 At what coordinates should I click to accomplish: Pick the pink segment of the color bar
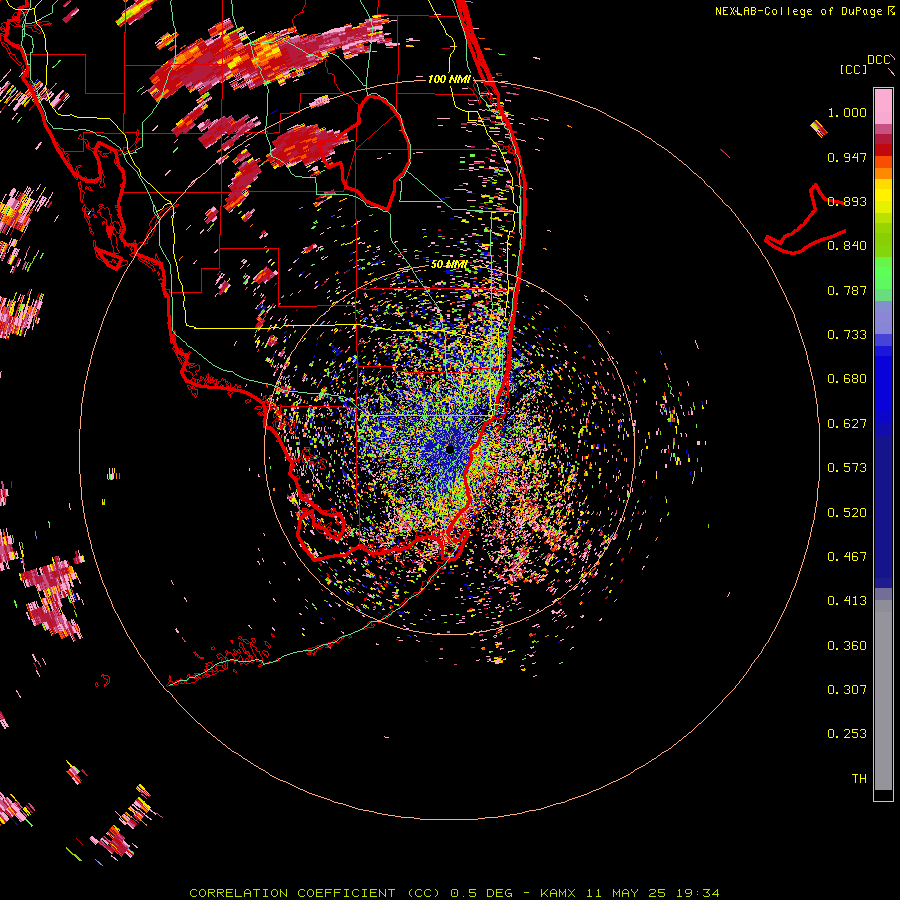[x=883, y=107]
